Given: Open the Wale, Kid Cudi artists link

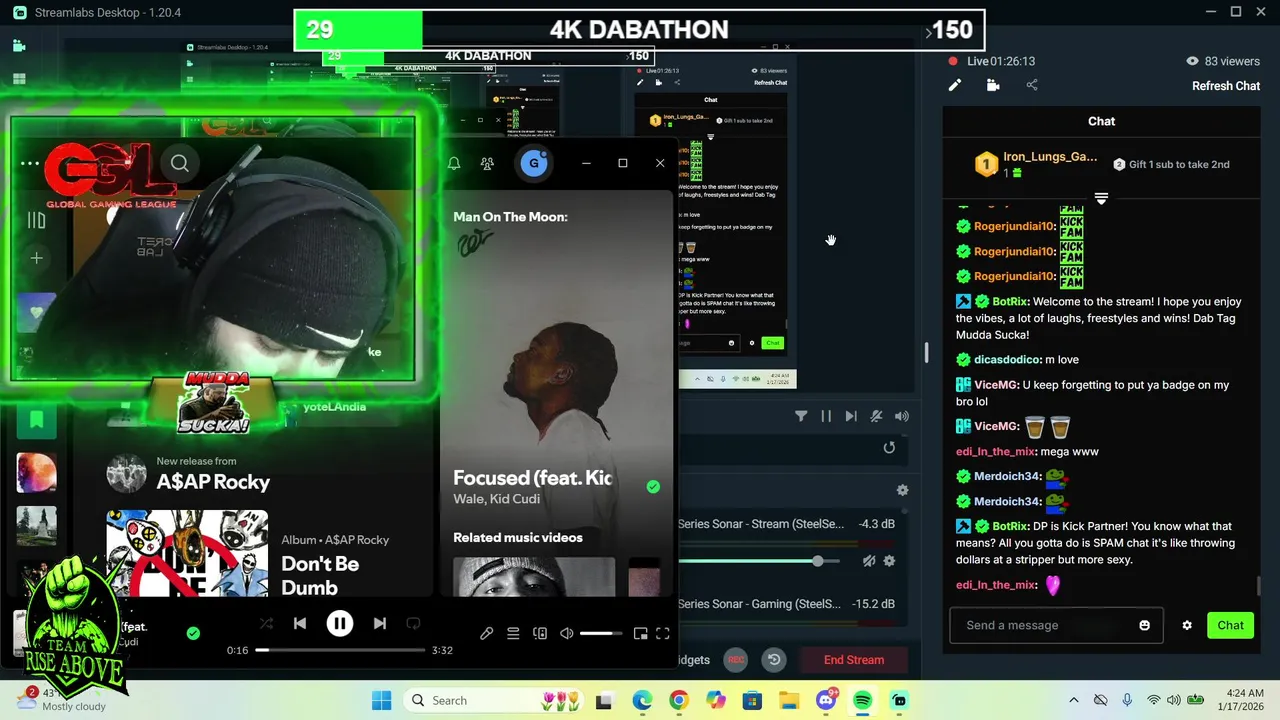Looking at the screenshot, I should point(496,499).
